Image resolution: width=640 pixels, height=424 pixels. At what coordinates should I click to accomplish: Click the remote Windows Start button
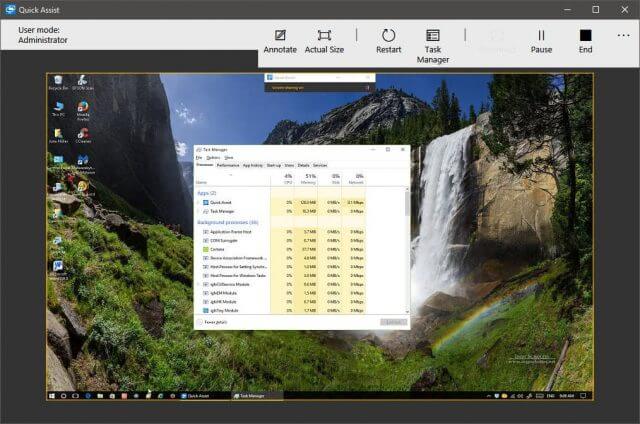coord(52,396)
